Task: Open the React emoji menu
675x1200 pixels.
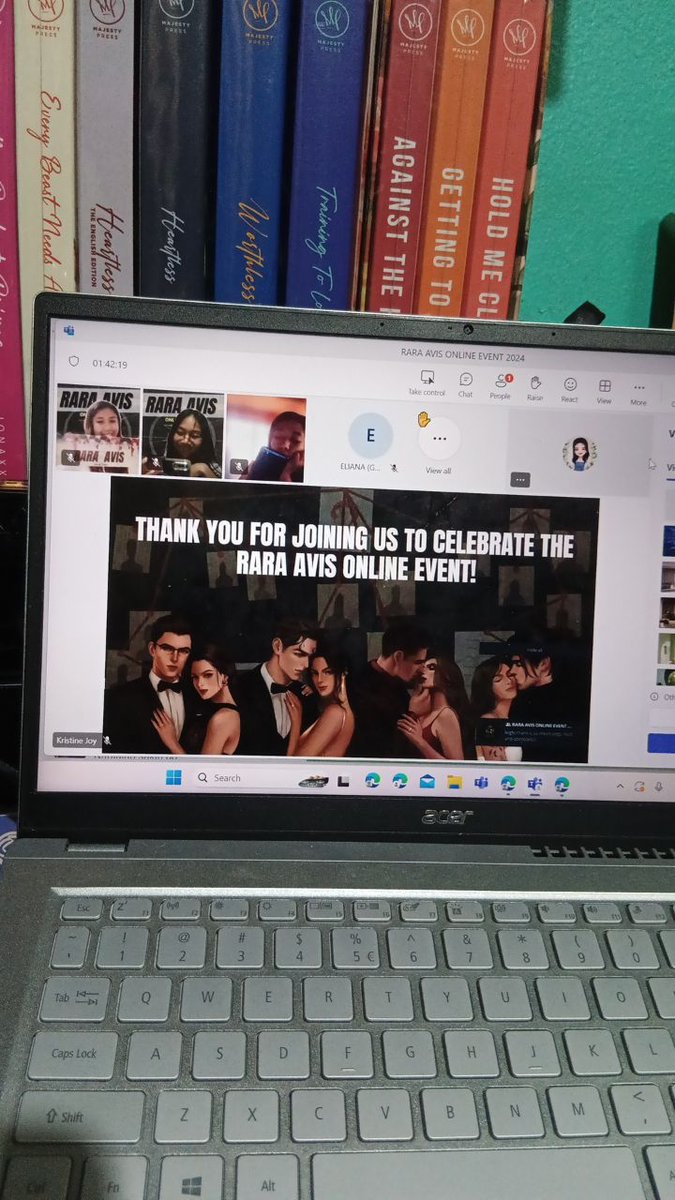Action: point(570,390)
